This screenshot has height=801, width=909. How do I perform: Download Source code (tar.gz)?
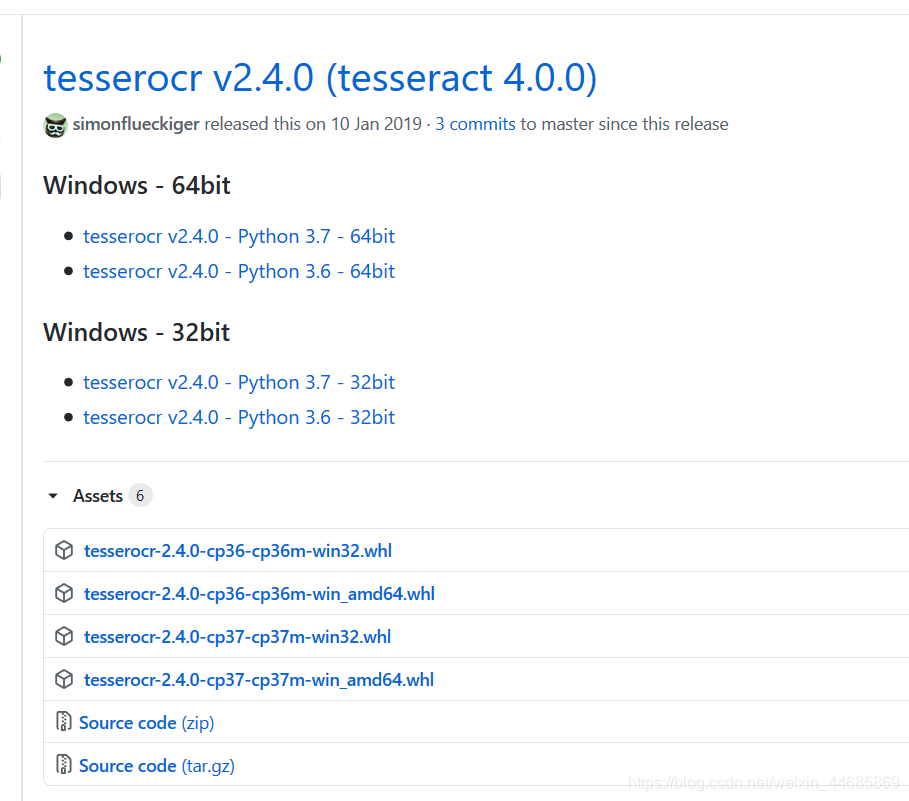tap(157, 766)
